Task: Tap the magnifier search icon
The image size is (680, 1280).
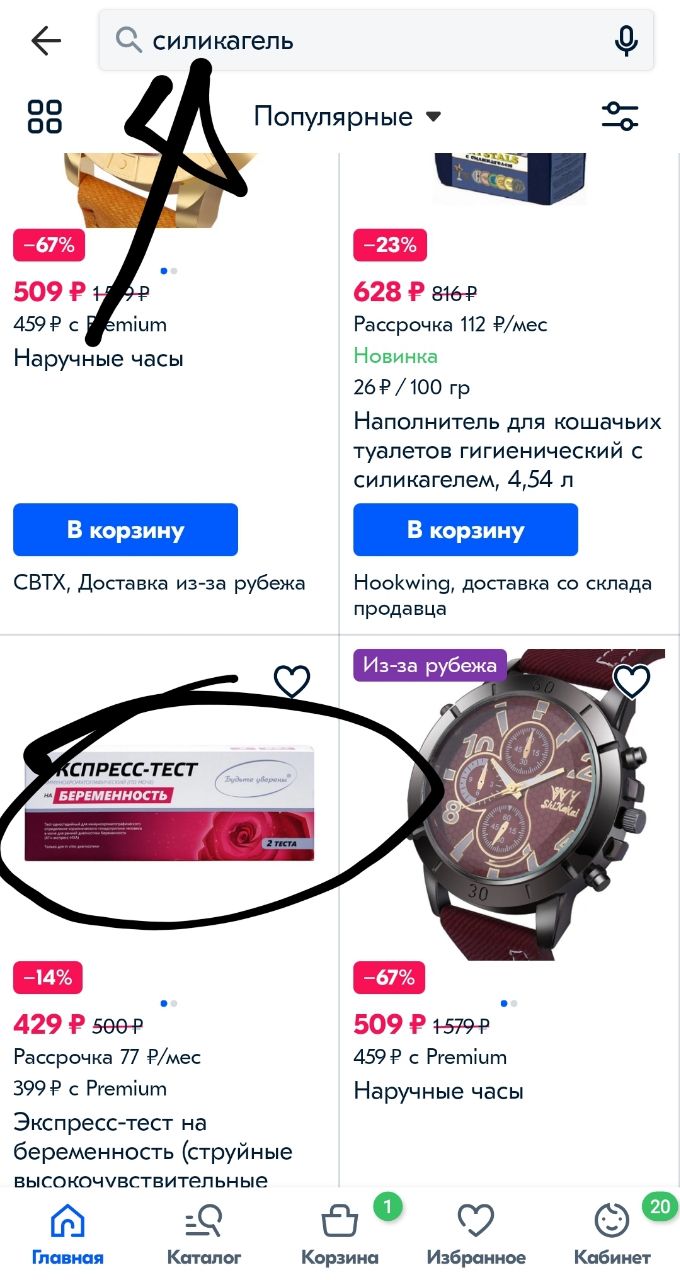Action: click(128, 41)
